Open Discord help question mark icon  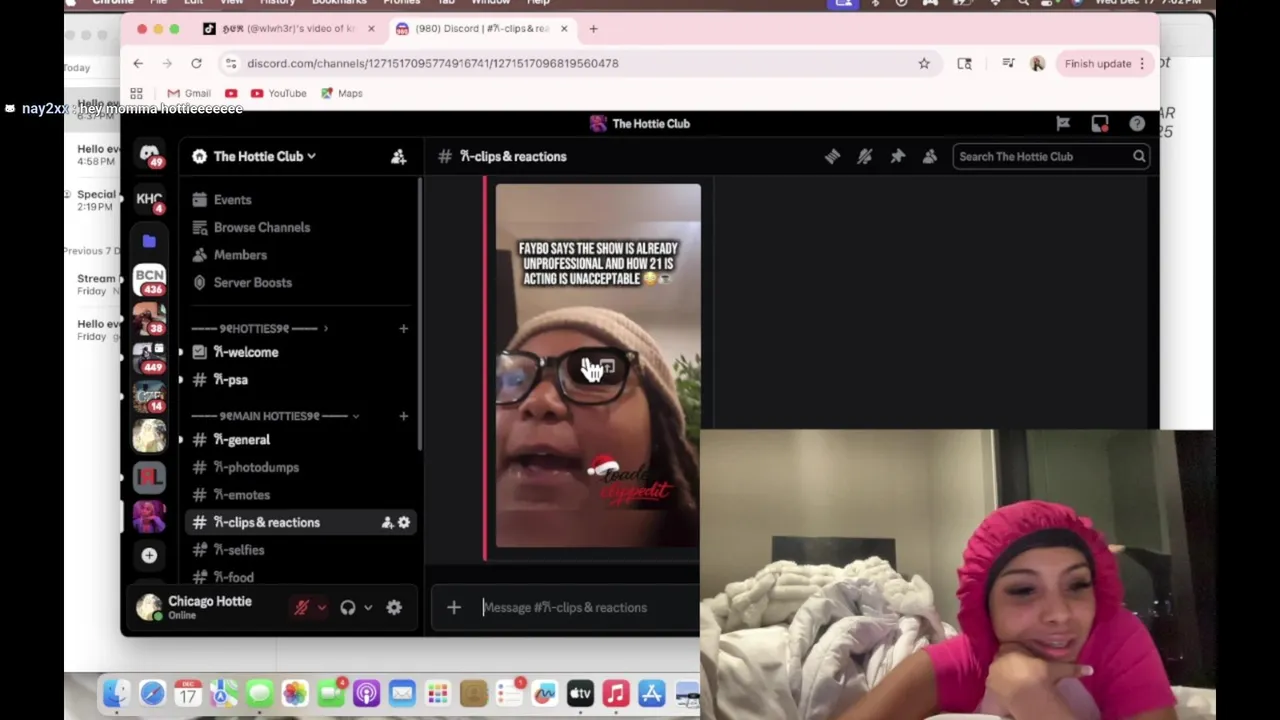(1137, 123)
